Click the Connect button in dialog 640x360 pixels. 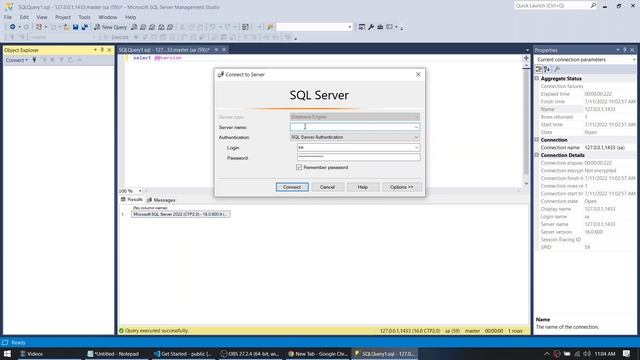292,187
